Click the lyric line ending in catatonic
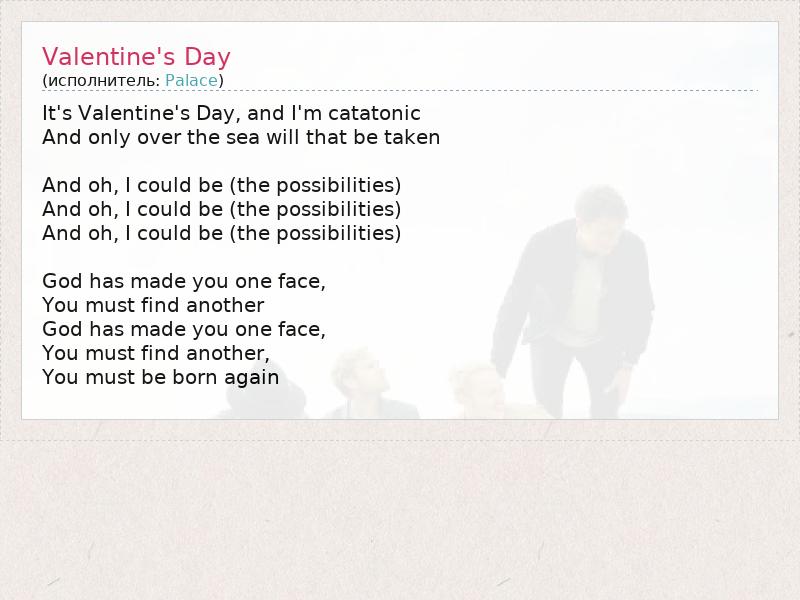 (231, 113)
